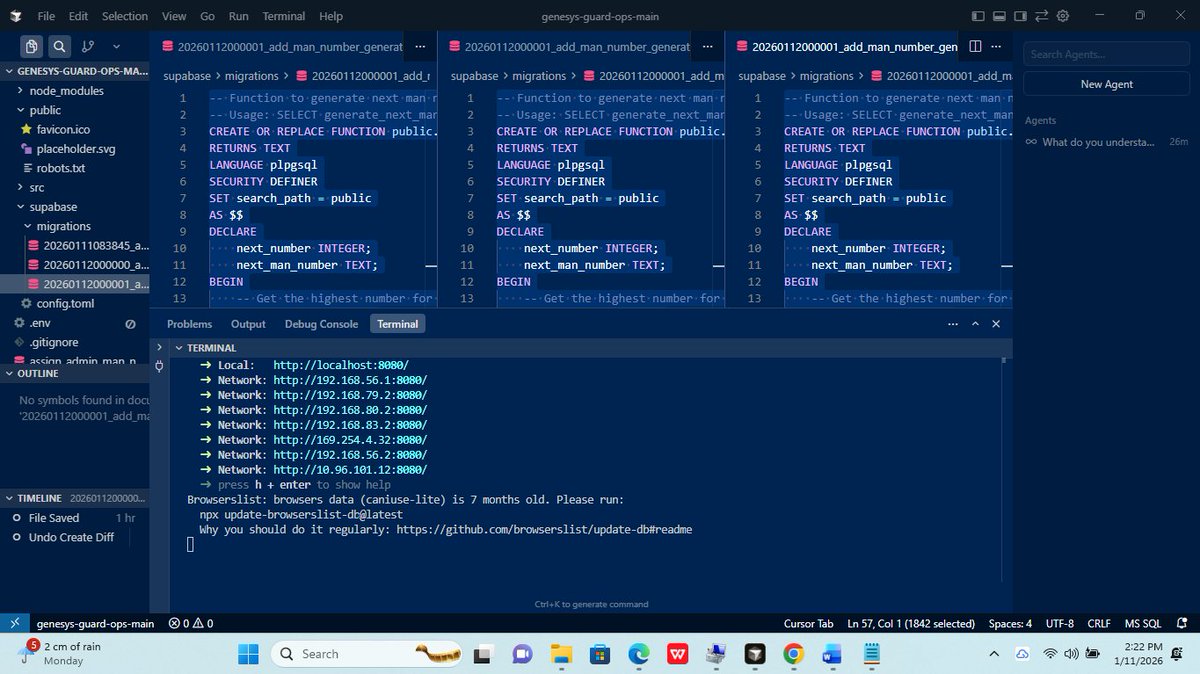This screenshot has width=1200, height=674.
Task: Switch to the Debug Console tab
Action: 321,324
